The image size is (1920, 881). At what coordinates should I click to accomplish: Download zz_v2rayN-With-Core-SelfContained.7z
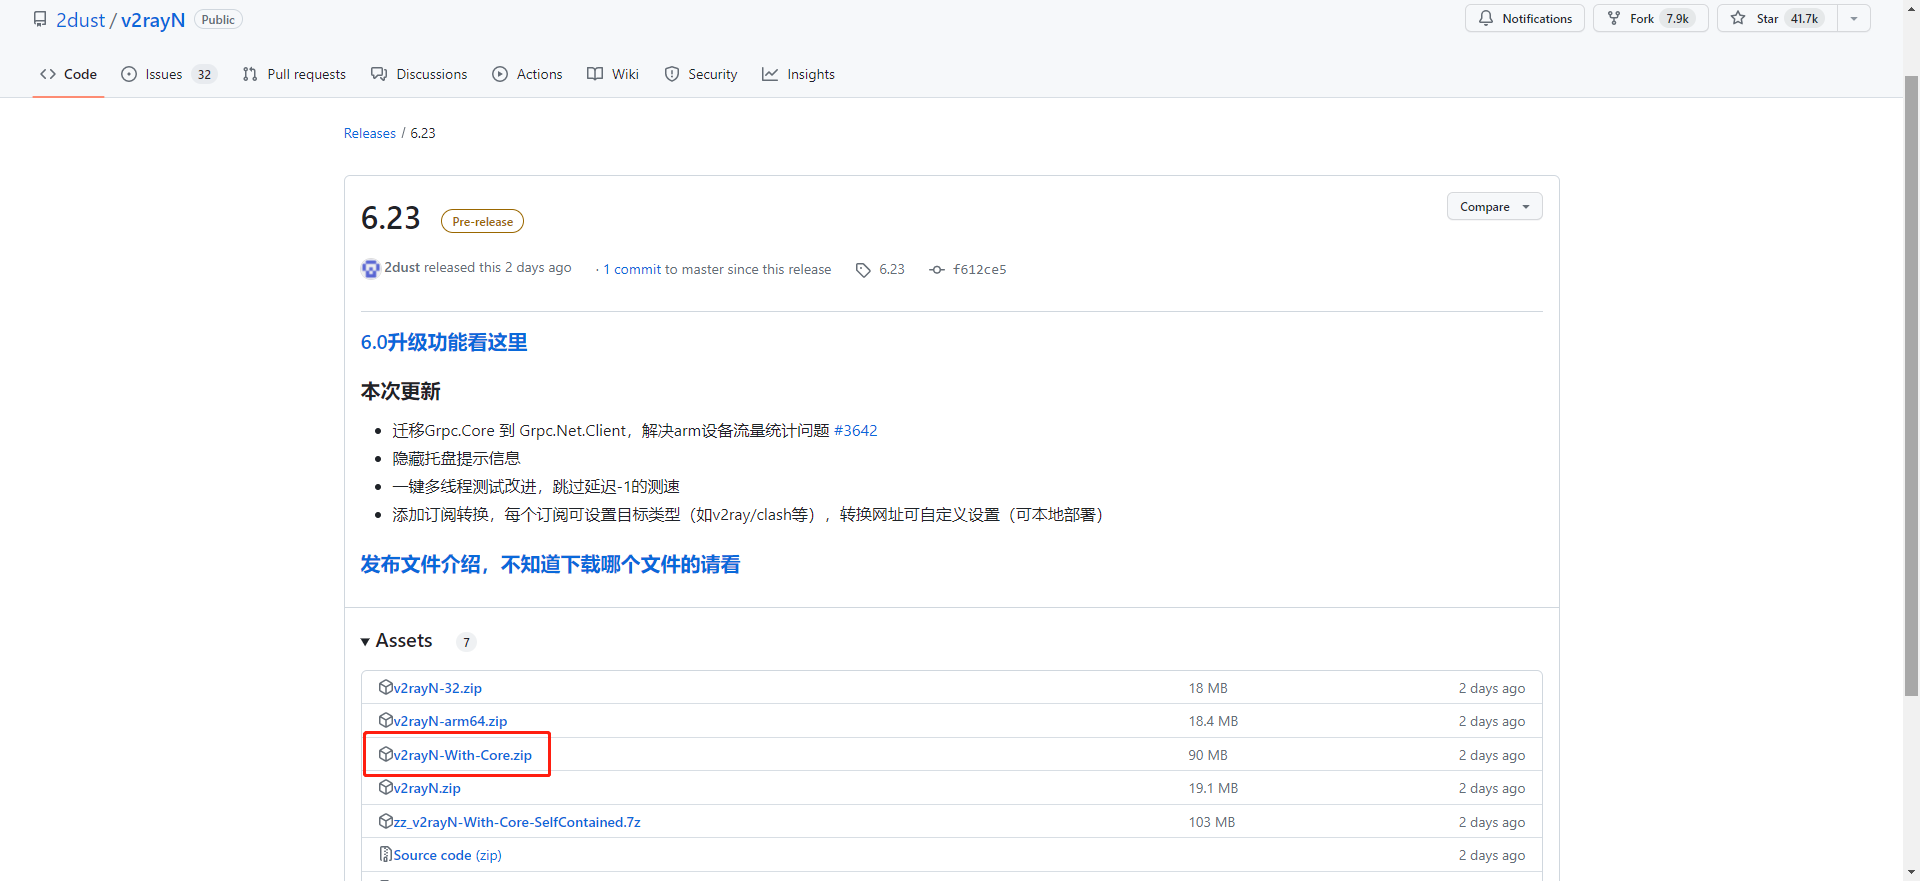[x=517, y=822]
